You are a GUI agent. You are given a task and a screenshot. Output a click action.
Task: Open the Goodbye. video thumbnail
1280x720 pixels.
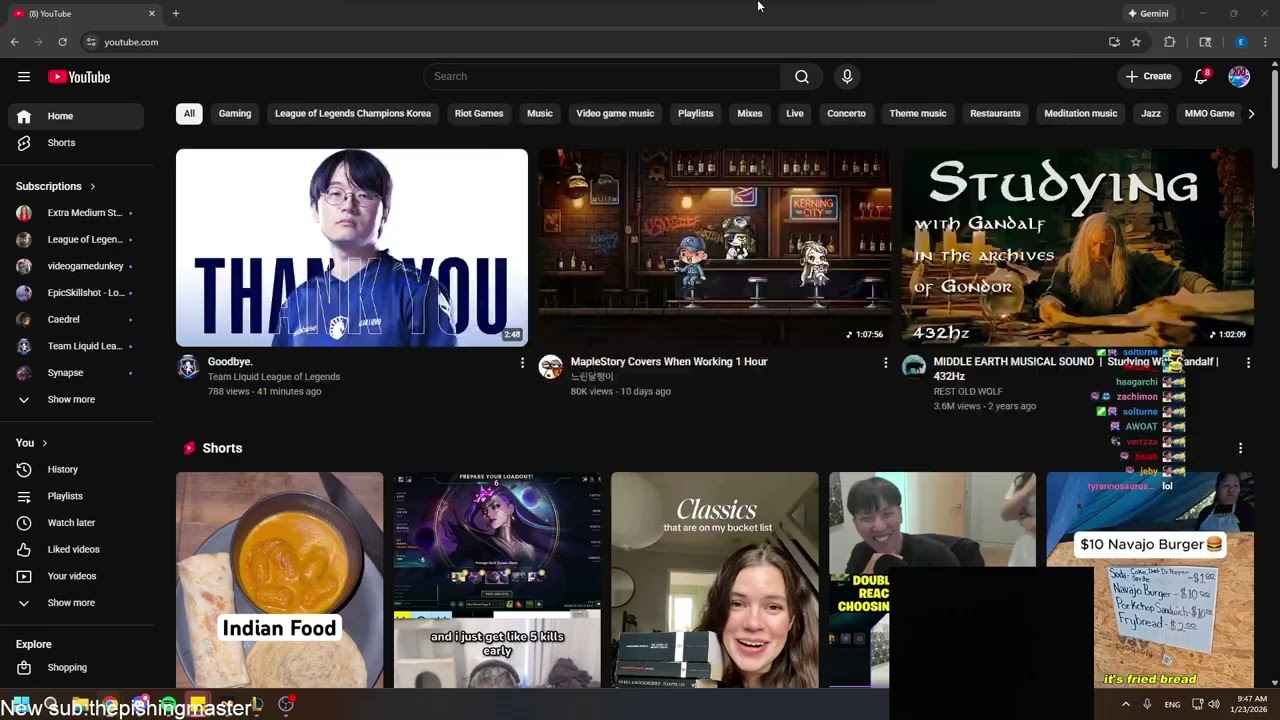[x=352, y=248]
